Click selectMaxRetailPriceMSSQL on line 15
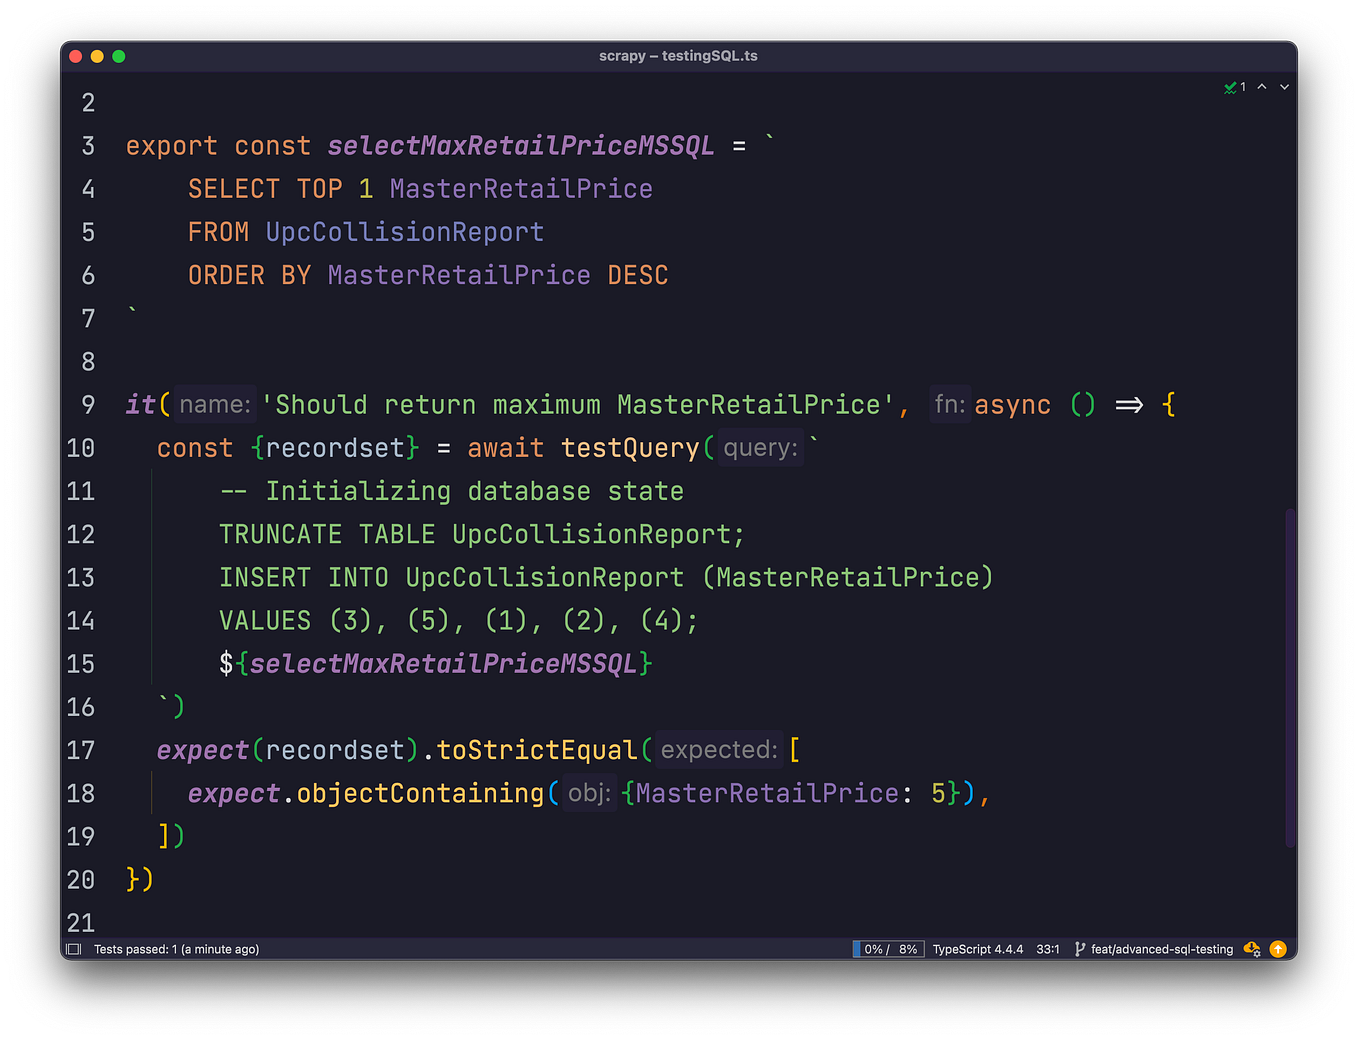The image size is (1358, 1040). 443,663
